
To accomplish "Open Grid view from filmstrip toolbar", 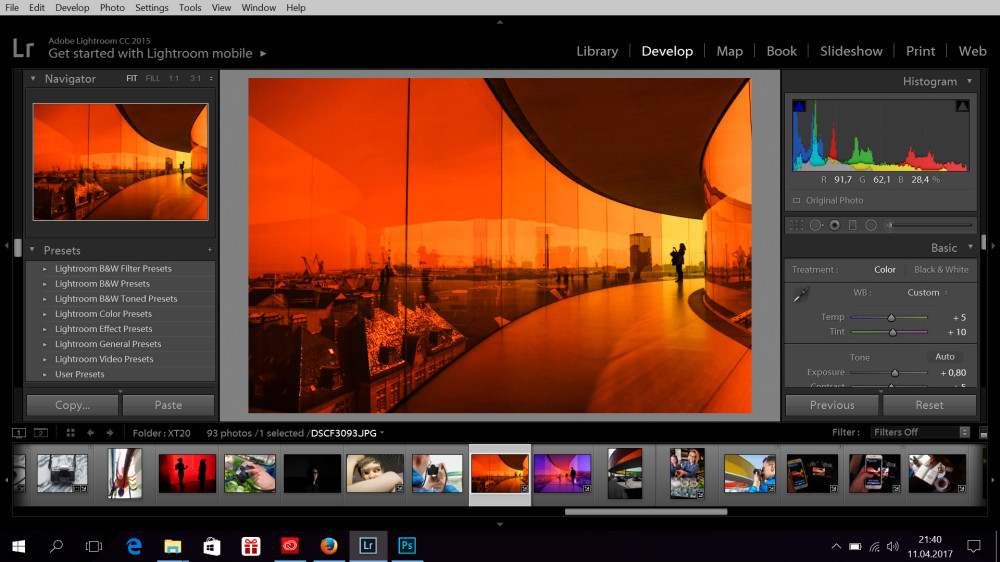I will click(70, 433).
